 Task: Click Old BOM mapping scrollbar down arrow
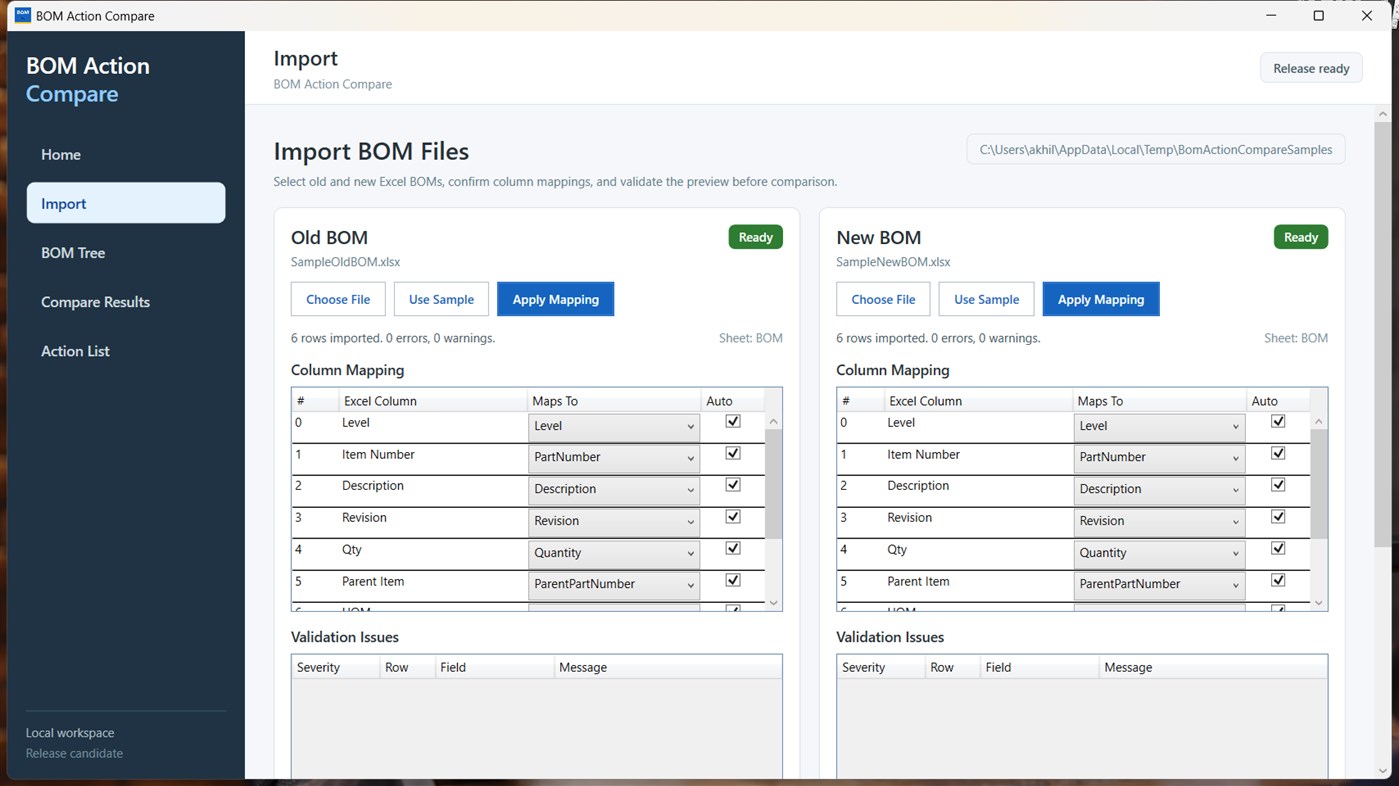773,603
